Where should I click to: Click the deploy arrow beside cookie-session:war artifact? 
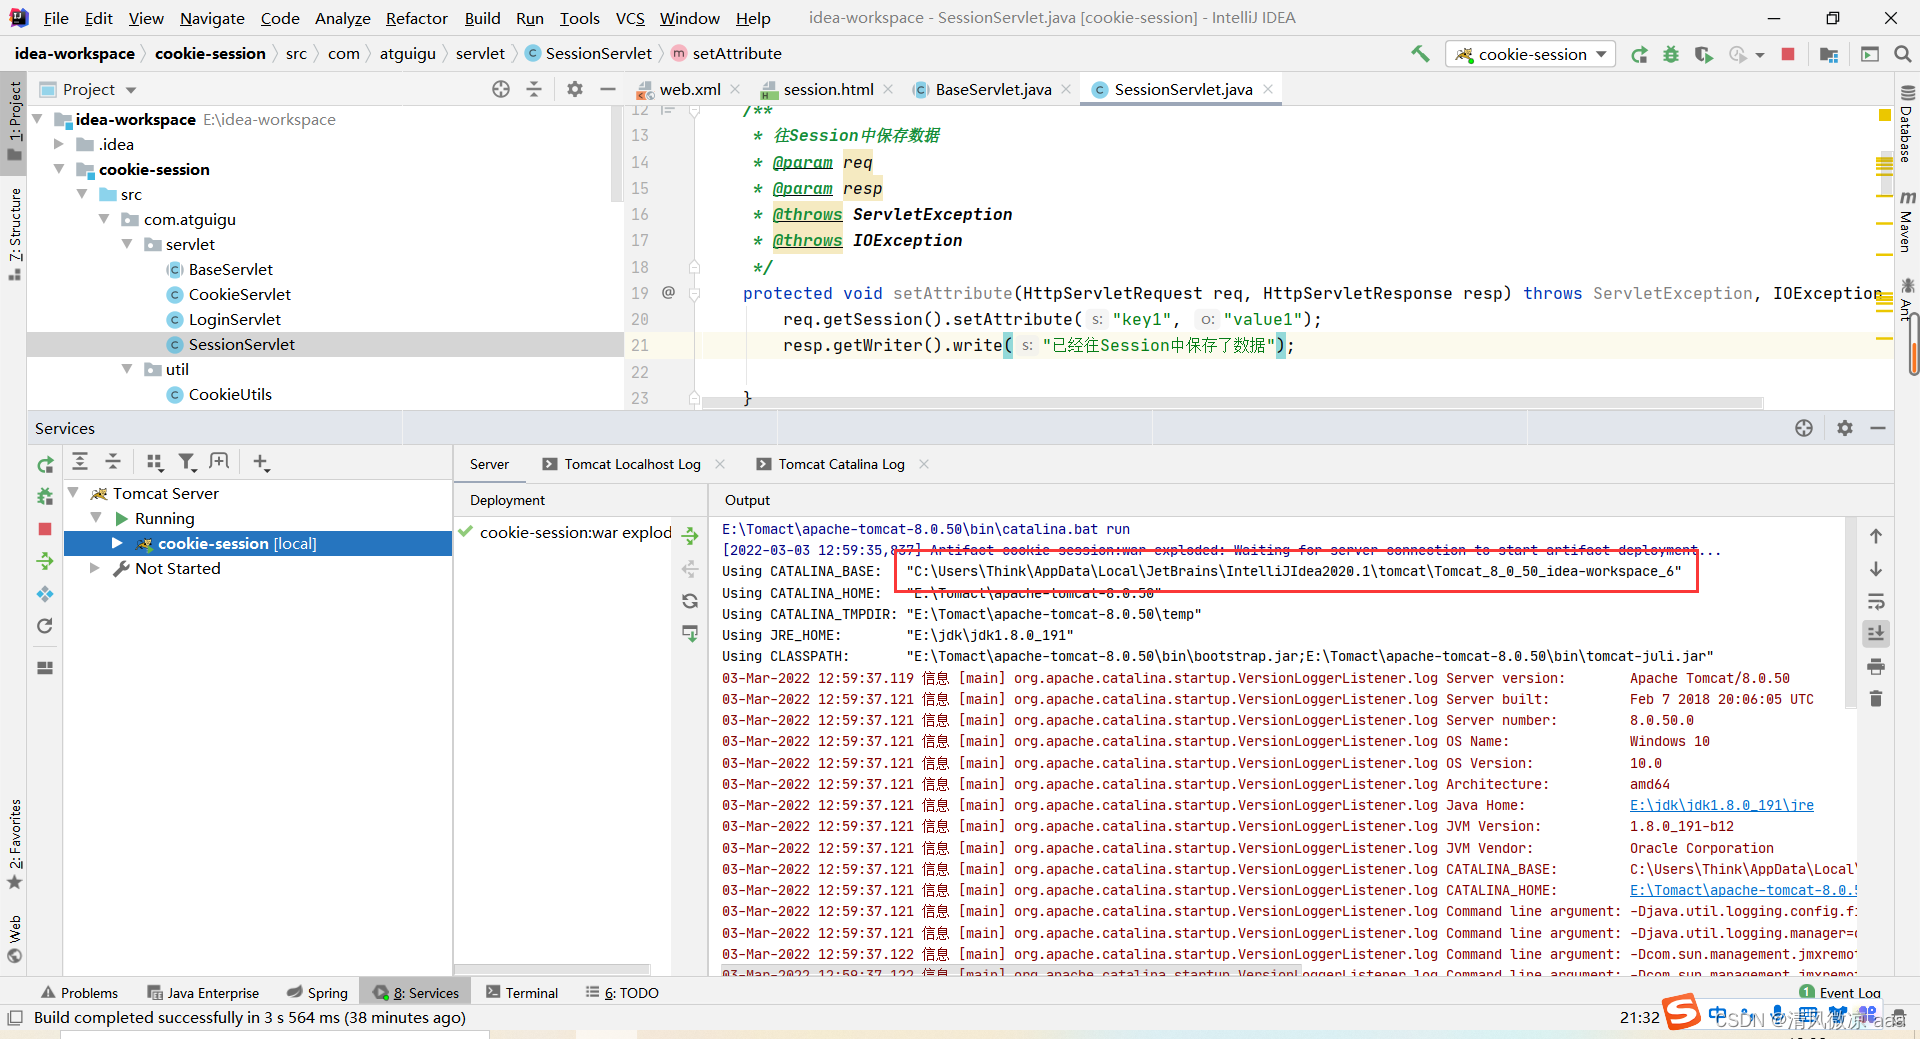[690, 536]
